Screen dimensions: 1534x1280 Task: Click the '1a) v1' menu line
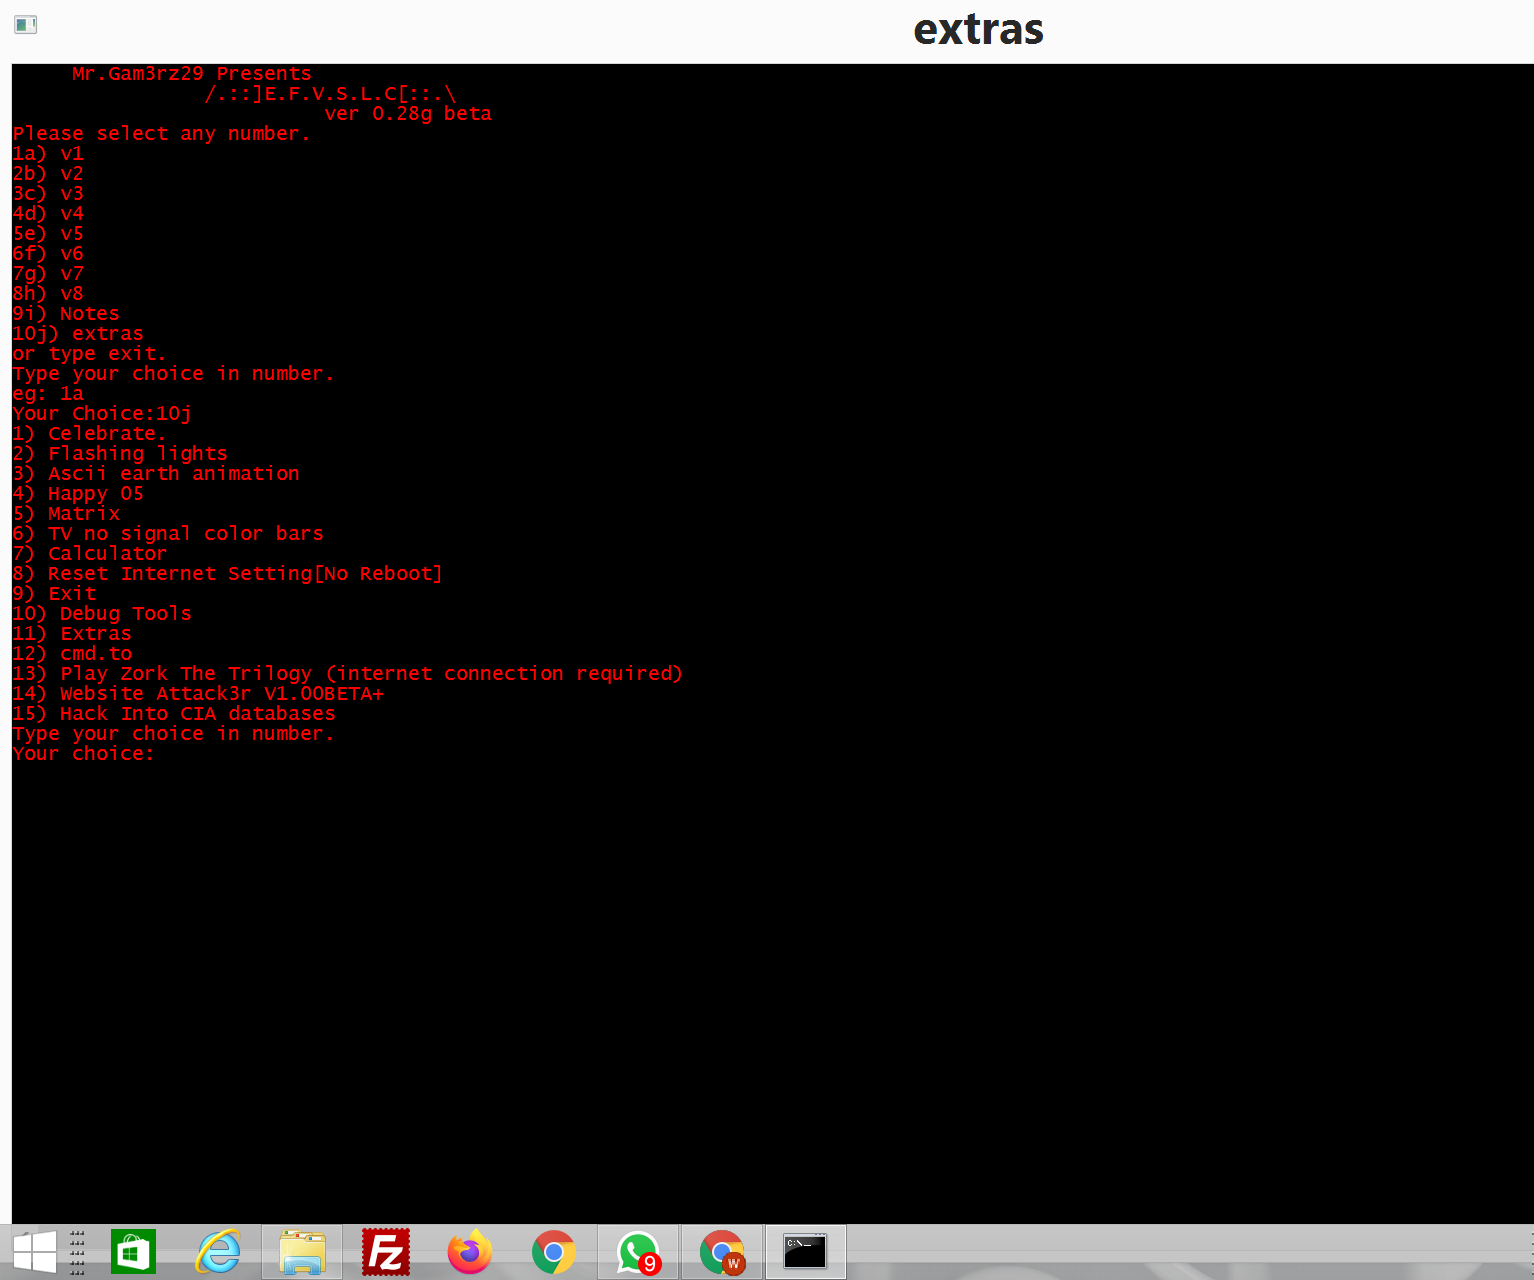[48, 154]
